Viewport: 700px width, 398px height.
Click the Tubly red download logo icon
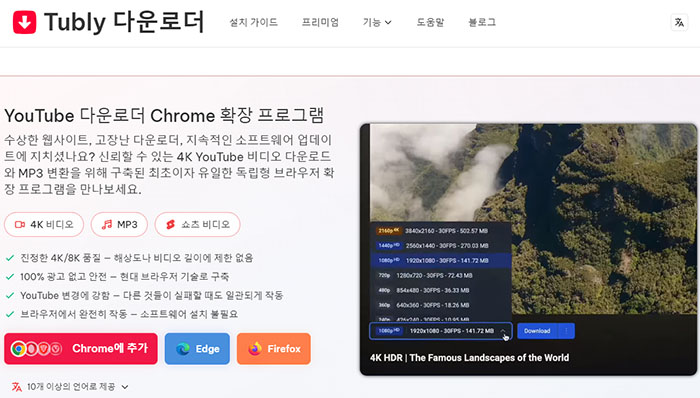pyautogui.click(x=25, y=22)
